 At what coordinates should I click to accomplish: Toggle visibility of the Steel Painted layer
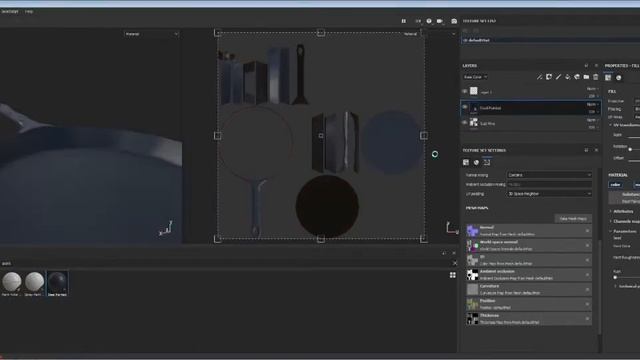tap(465, 107)
